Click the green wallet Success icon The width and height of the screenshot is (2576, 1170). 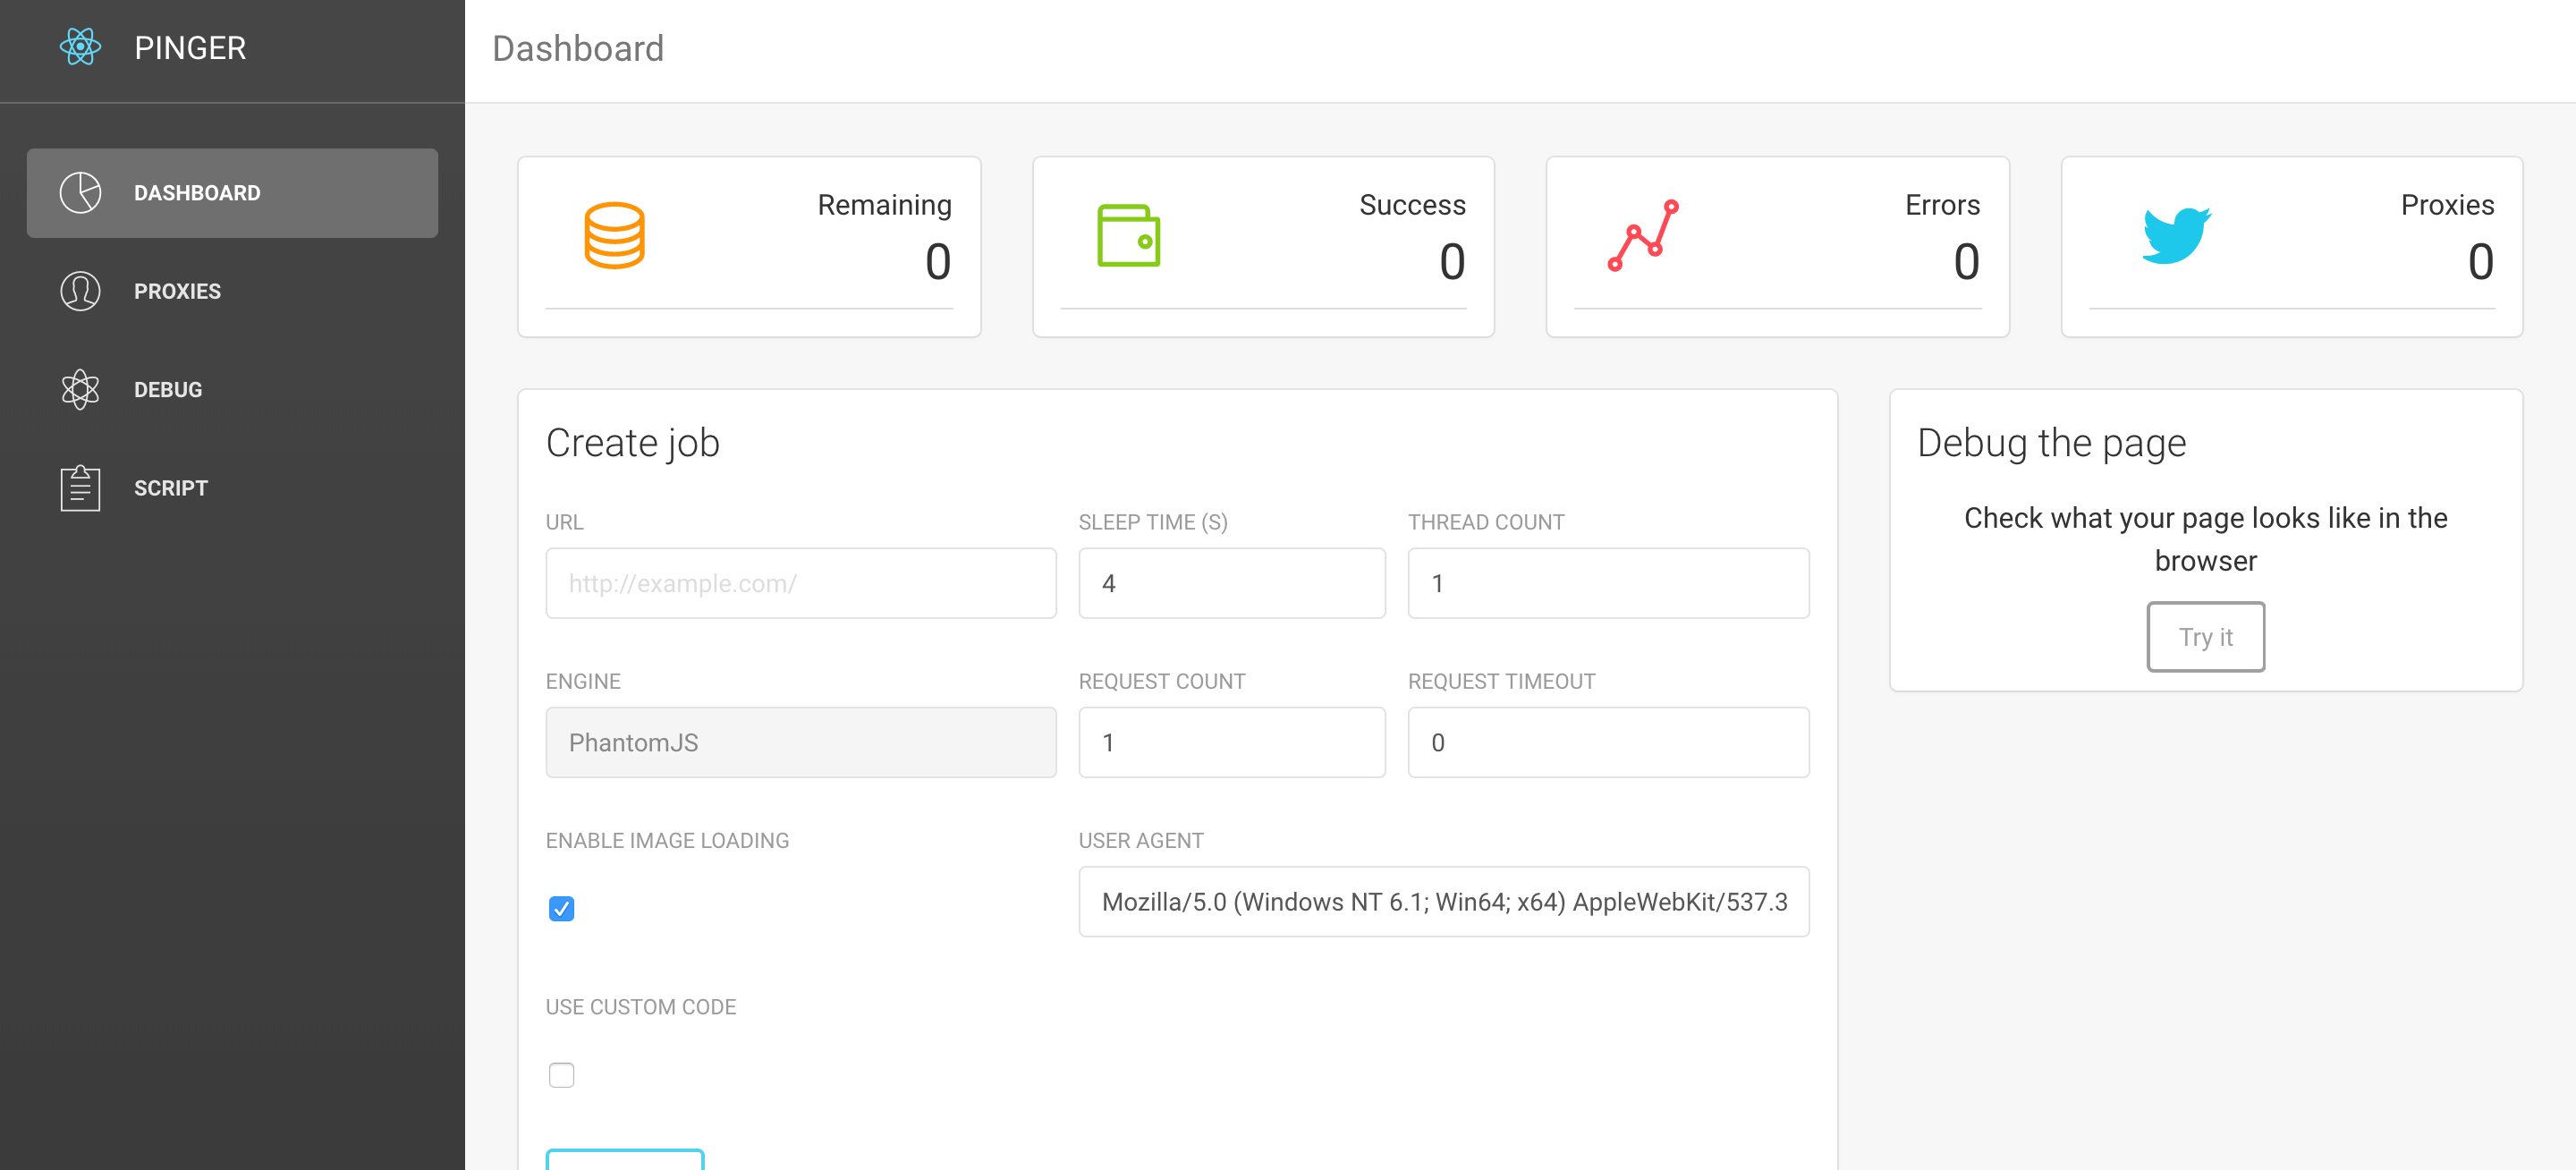[x=1128, y=236]
